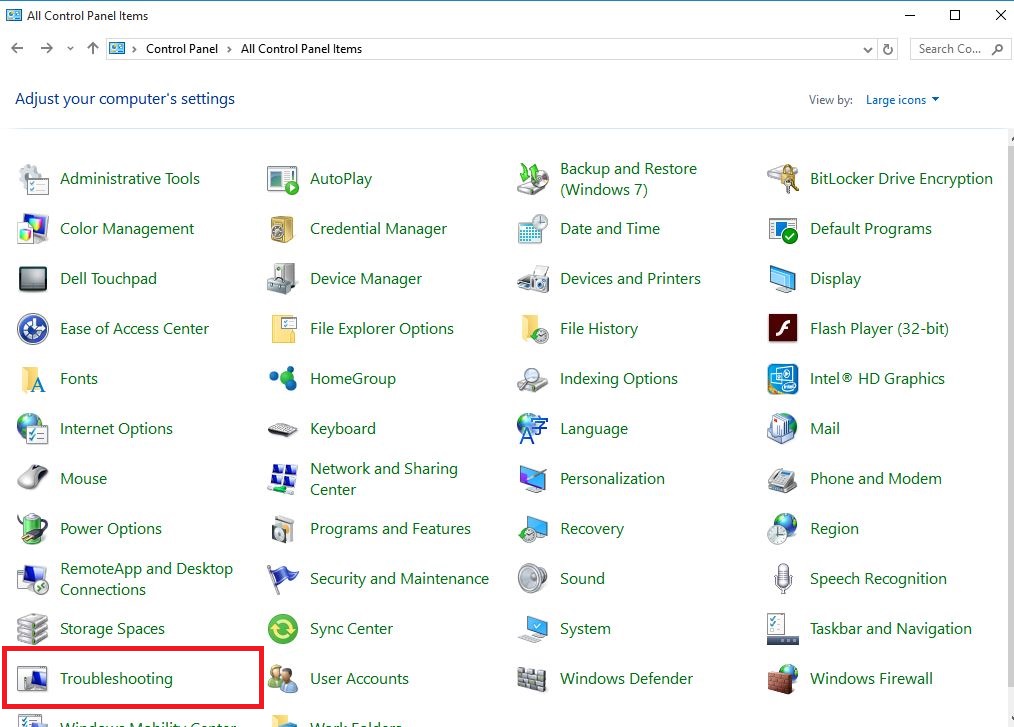This screenshot has width=1014, height=727.
Task: Open Storage Spaces drives icon
Action: [x=33, y=629]
